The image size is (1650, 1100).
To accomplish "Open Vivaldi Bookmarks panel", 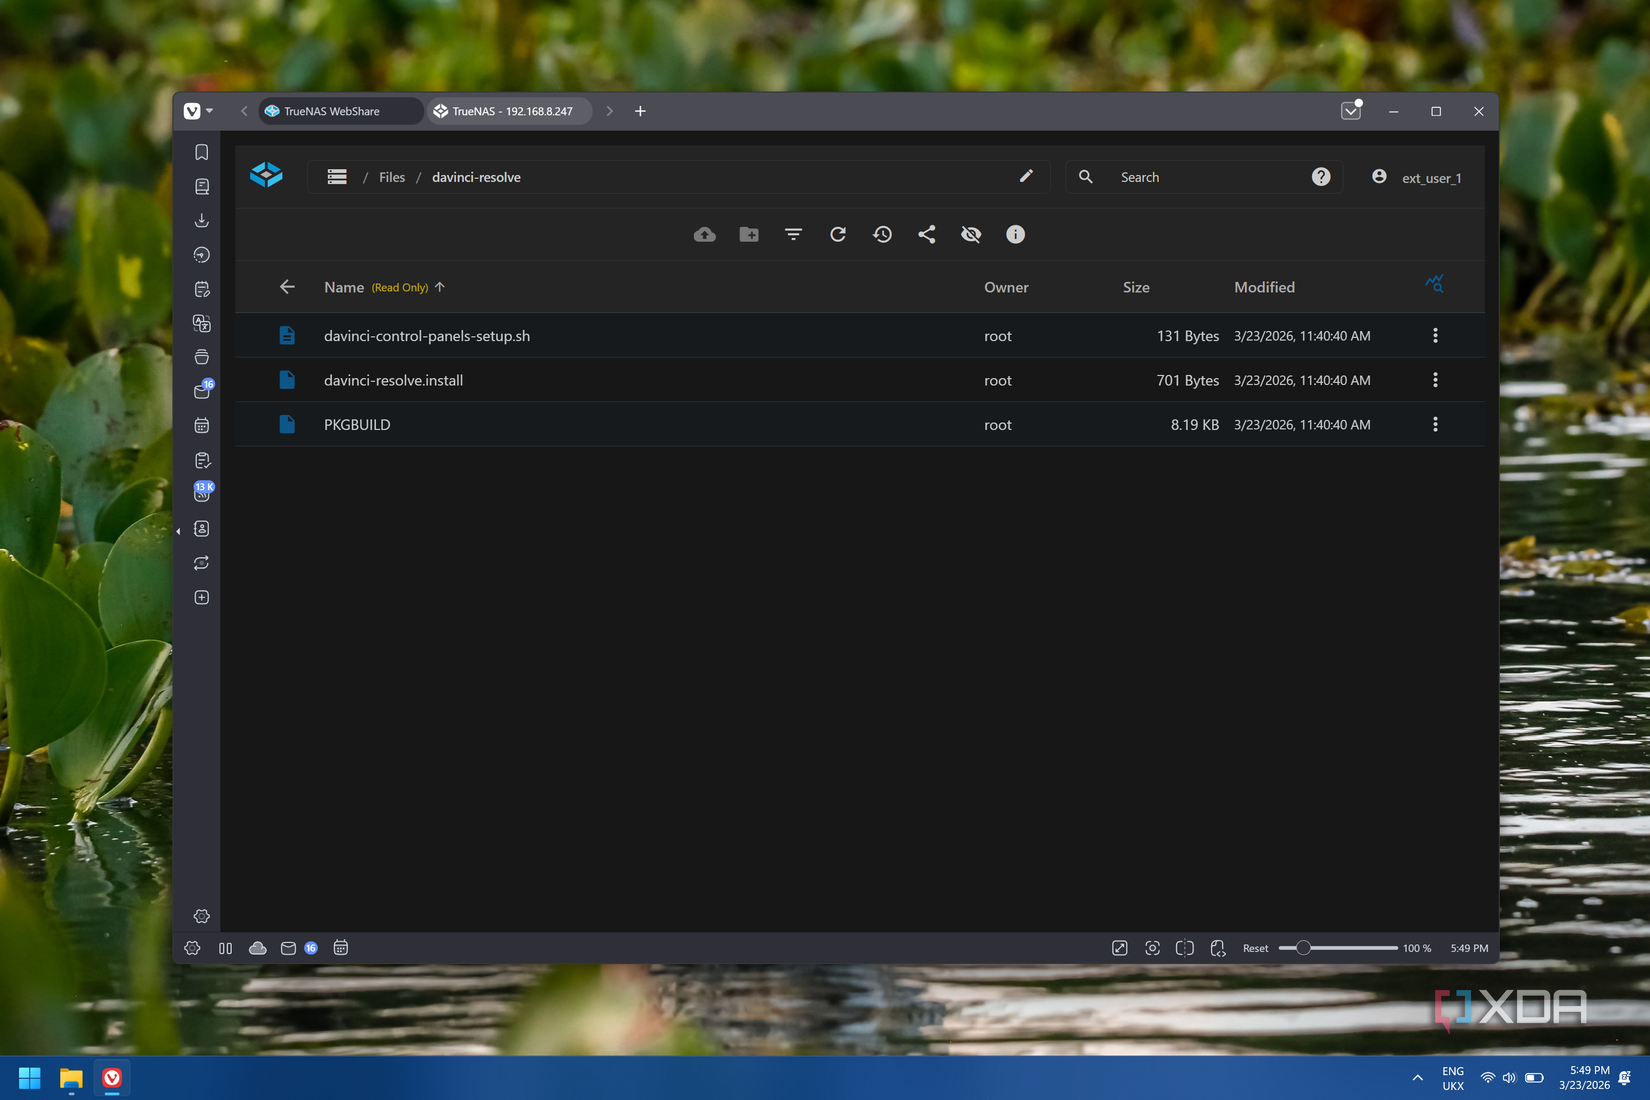I will [201, 152].
